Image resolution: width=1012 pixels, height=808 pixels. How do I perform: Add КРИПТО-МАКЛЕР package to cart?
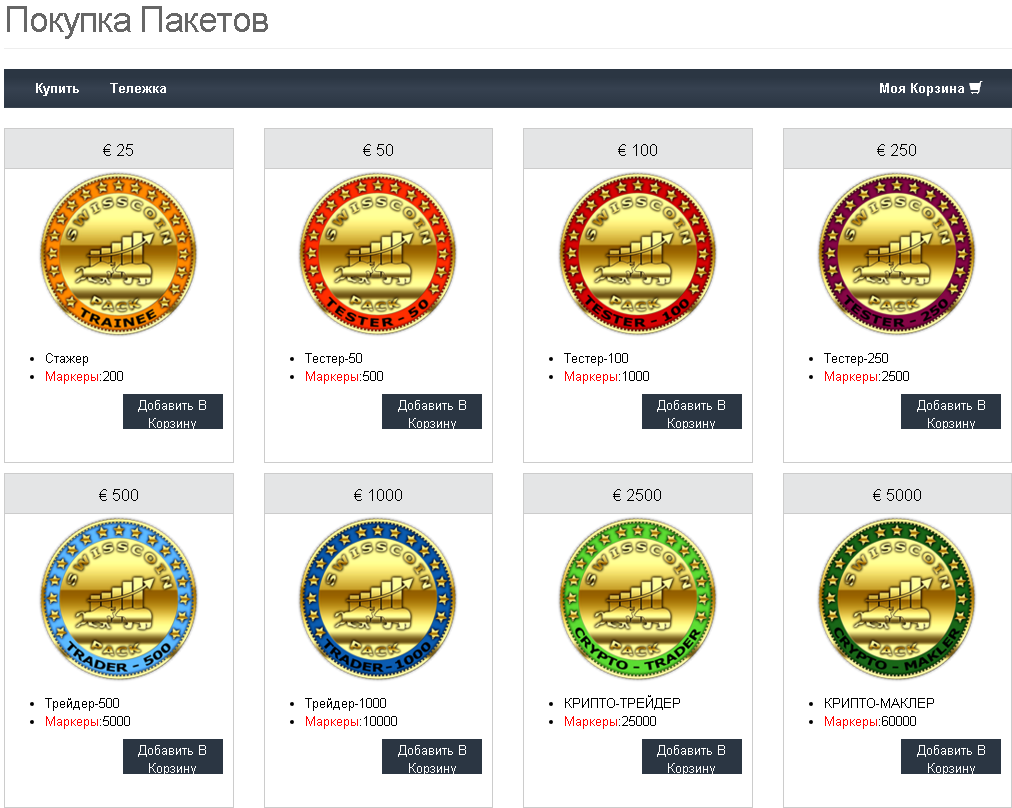[951, 757]
